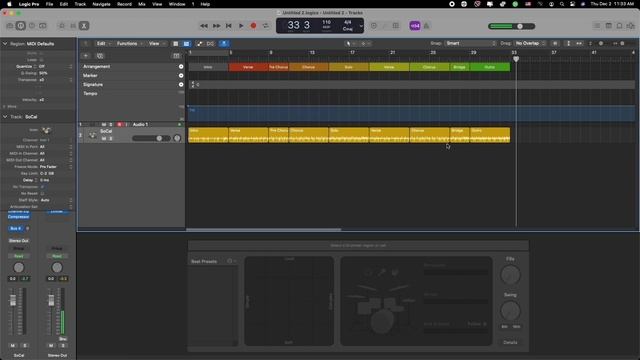Collapse the Track SoCal disclosure triangle
The image size is (640, 360).
click(x=5, y=117)
